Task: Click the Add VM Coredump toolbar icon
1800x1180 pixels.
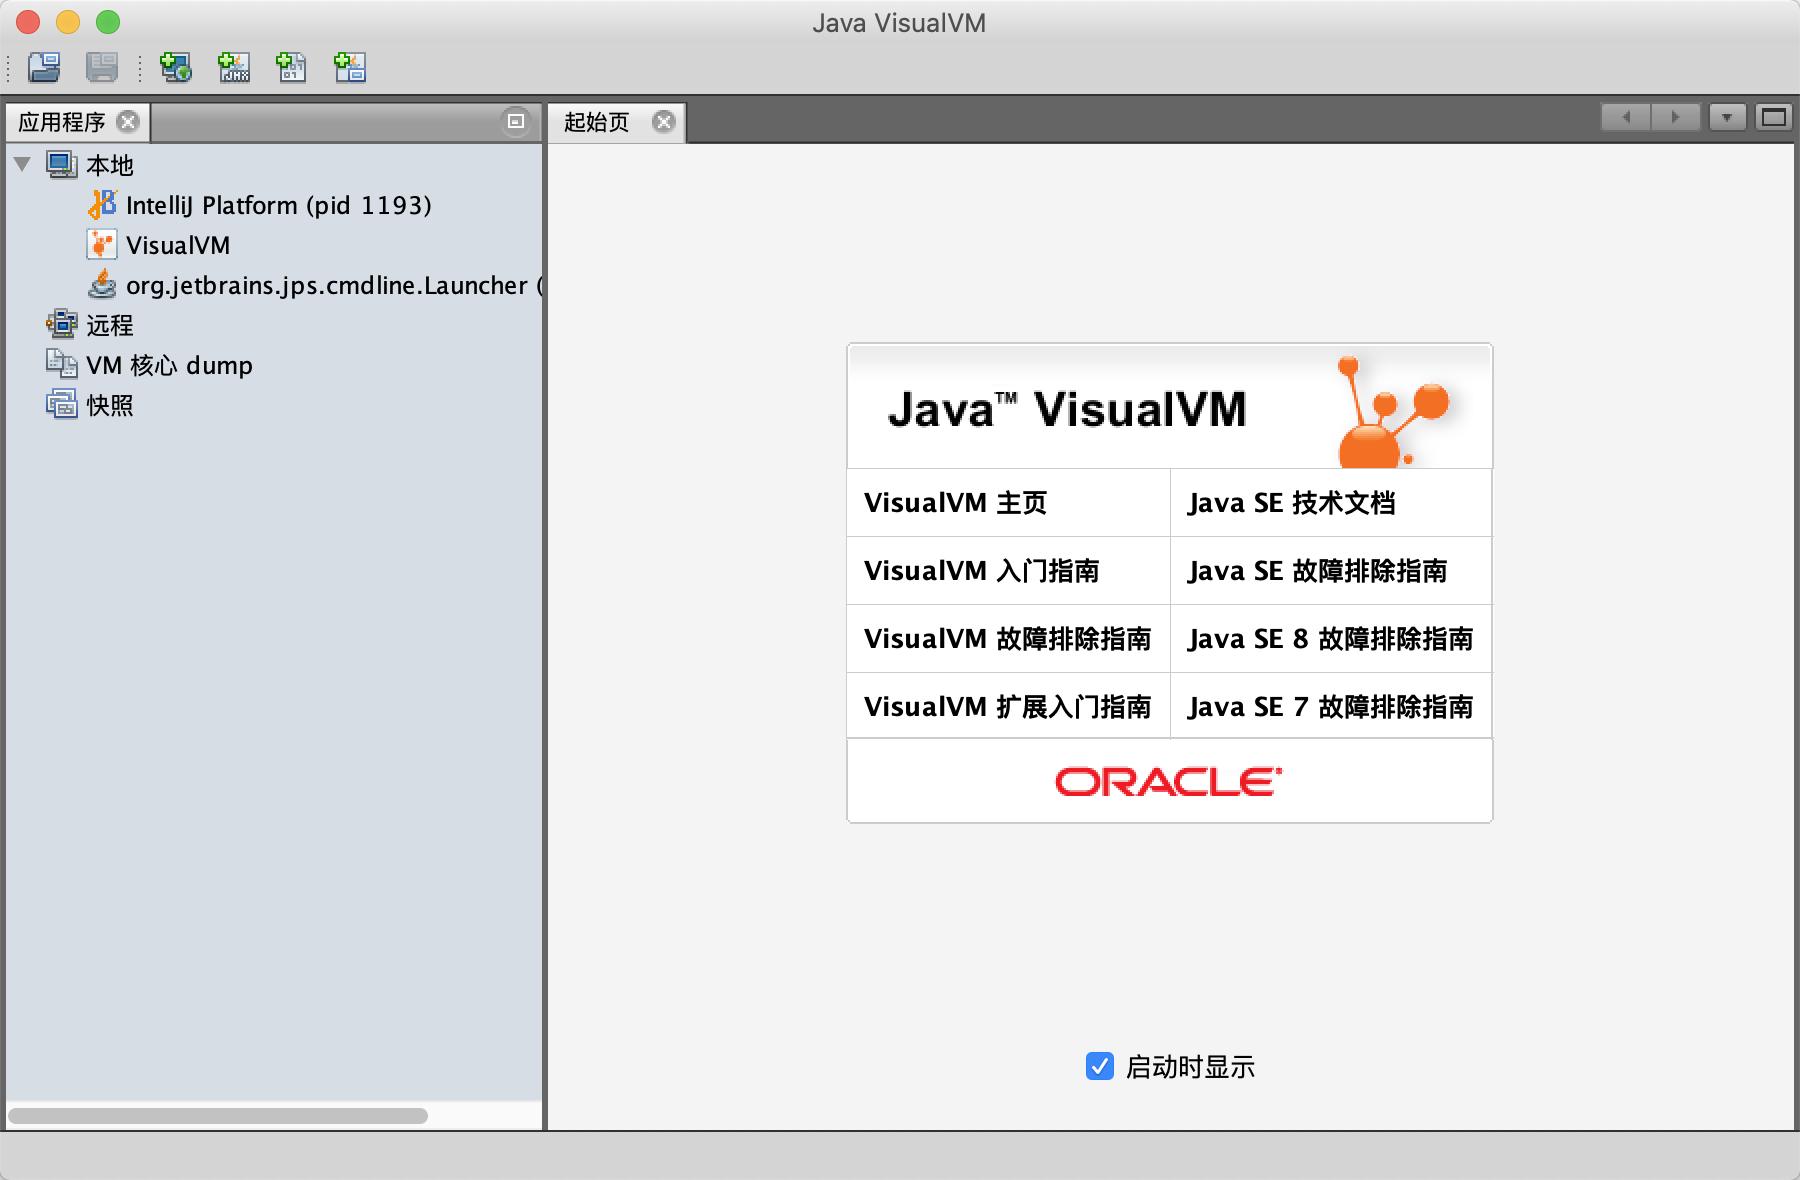Action: pyautogui.click(x=292, y=67)
